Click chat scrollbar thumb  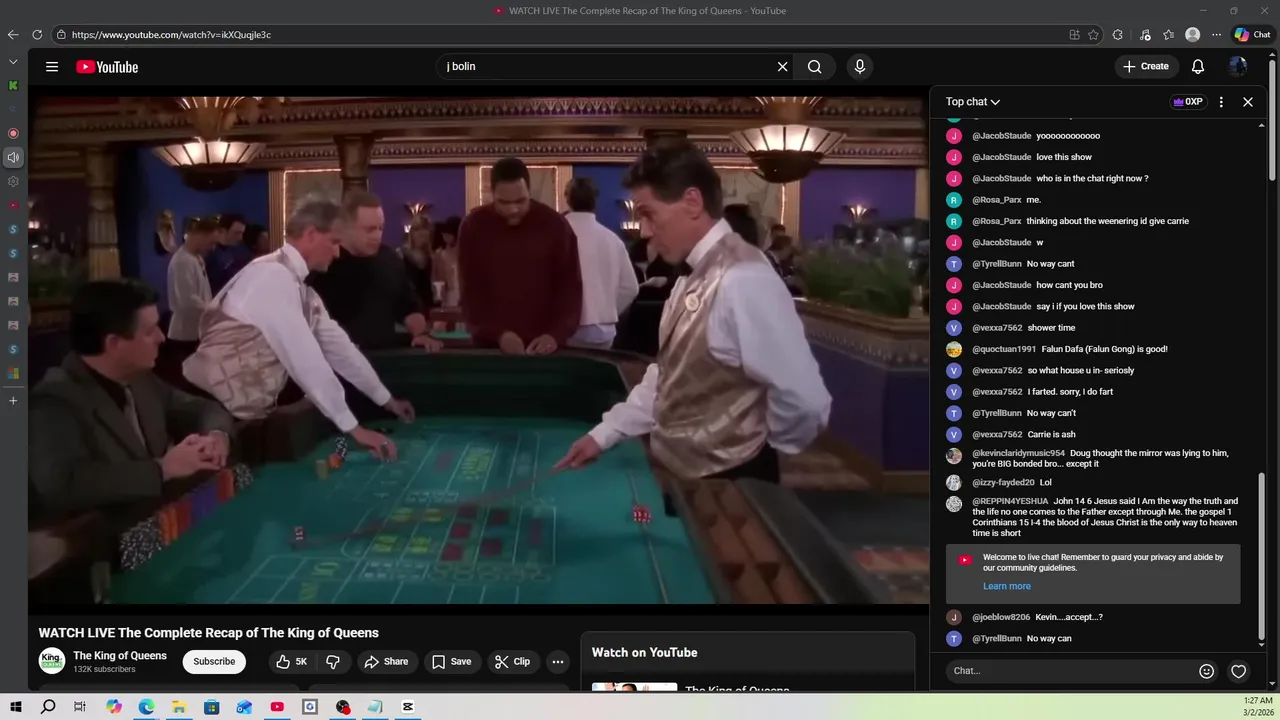pyautogui.click(x=1262, y=555)
